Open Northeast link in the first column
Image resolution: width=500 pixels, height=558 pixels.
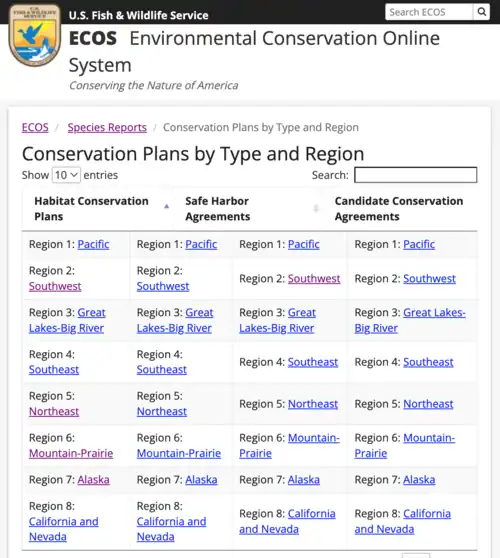click(54, 411)
